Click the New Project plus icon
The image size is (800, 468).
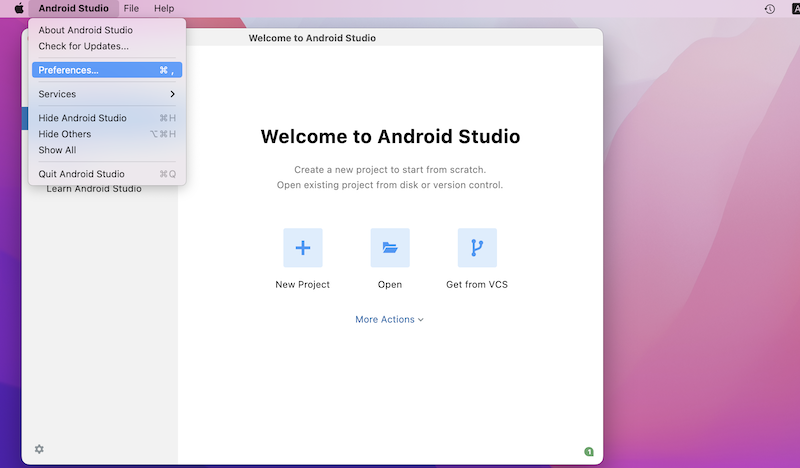pyautogui.click(x=302, y=248)
